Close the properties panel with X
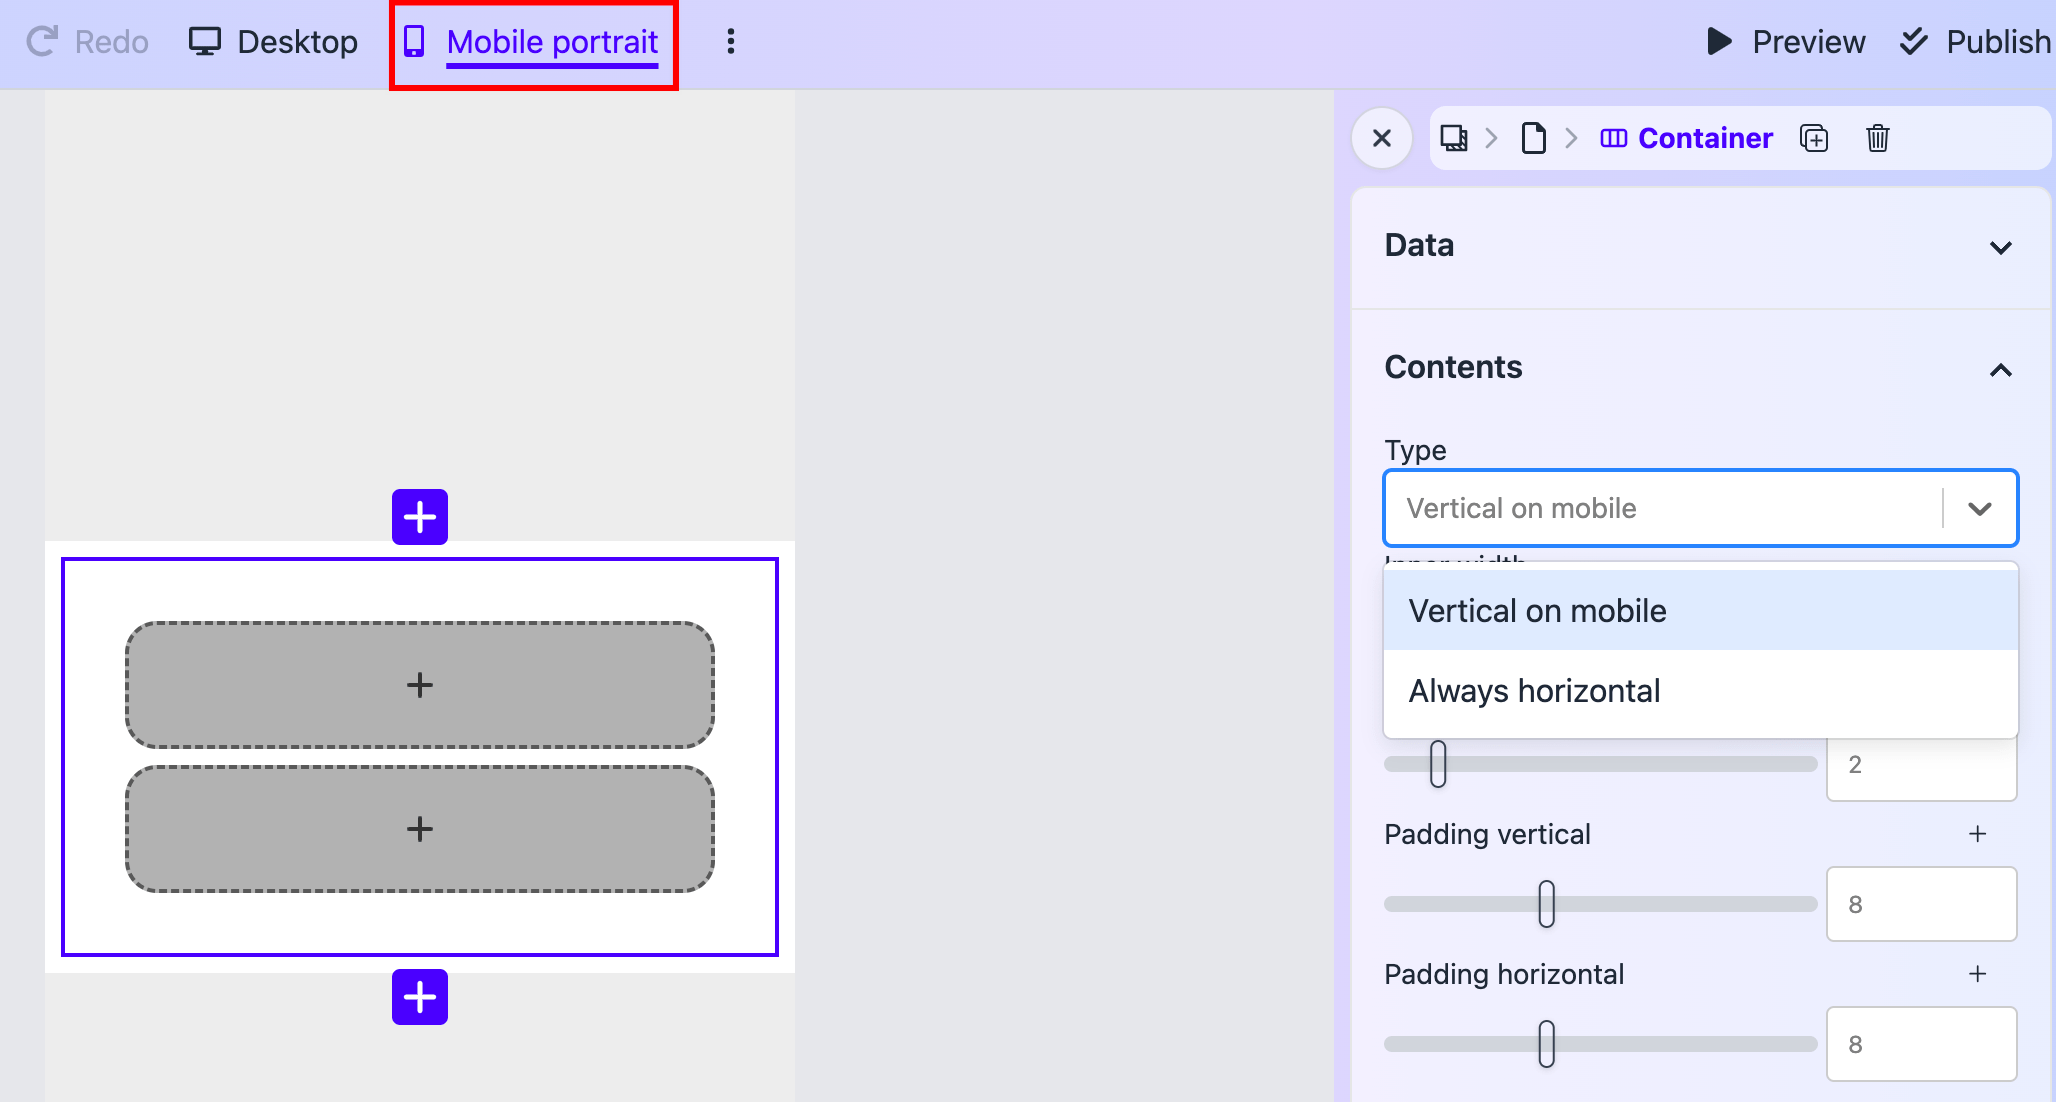Image resolution: width=2056 pixels, height=1102 pixels. [x=1382, y=138]
